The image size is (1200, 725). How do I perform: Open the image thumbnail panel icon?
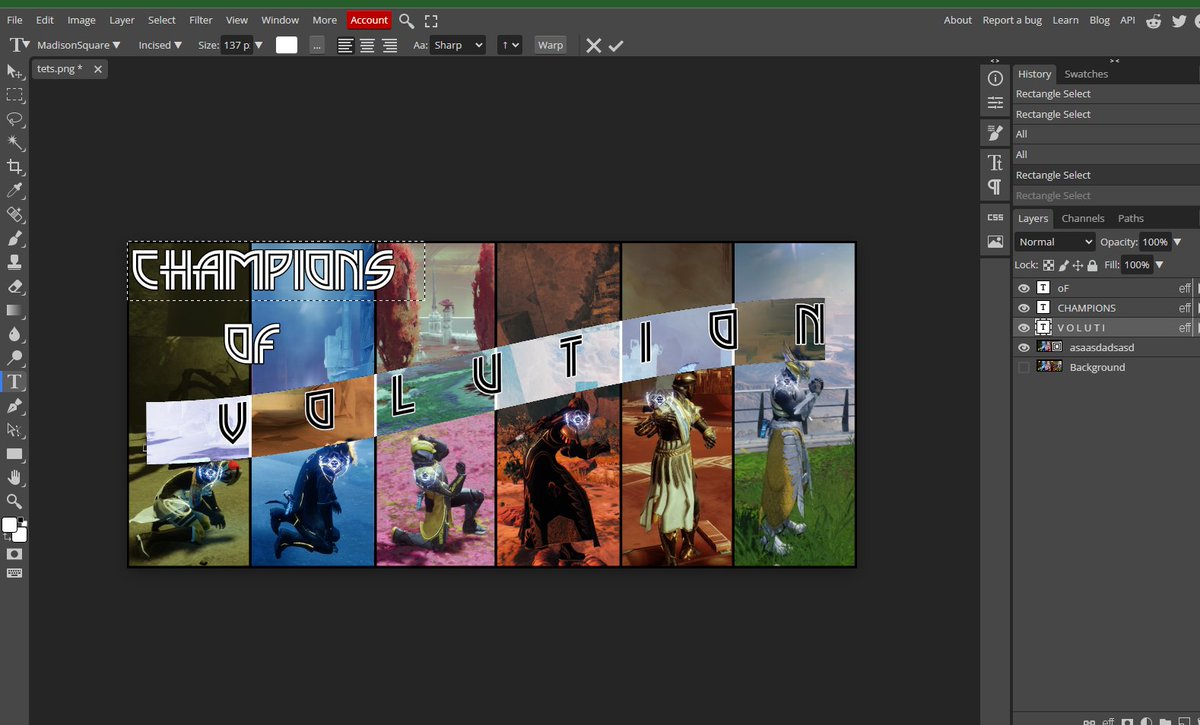point(995,242)
